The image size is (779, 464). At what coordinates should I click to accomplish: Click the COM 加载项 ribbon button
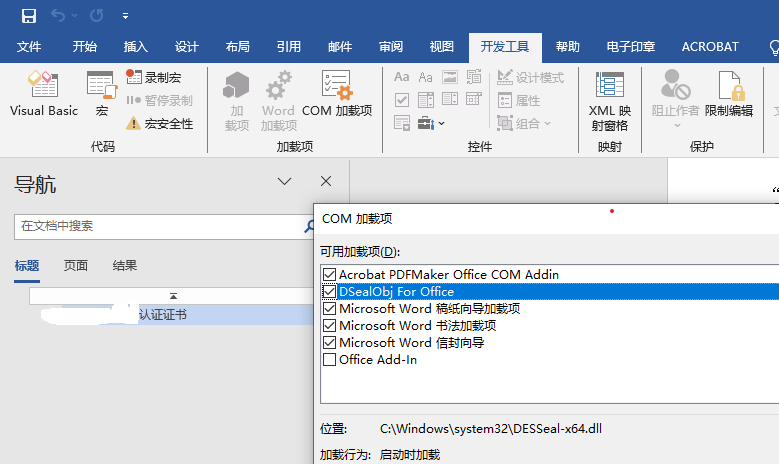[337, 94]
